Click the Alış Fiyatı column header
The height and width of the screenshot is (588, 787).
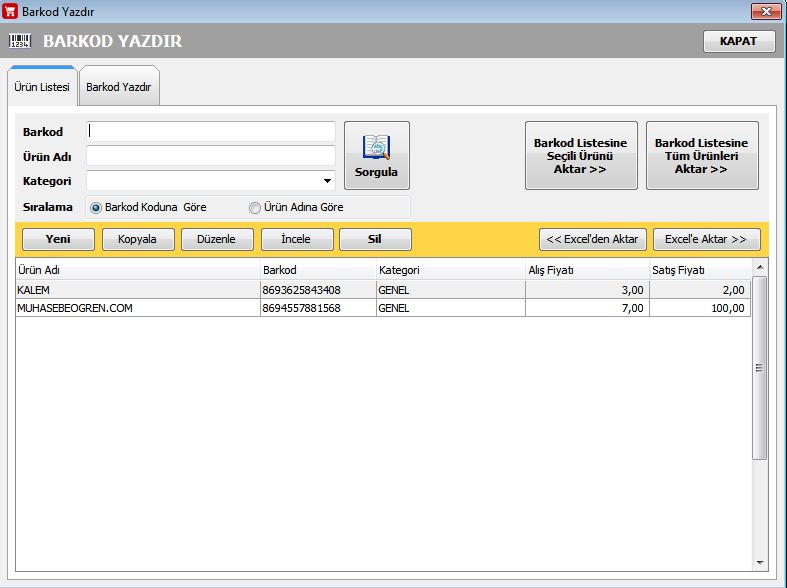click(x=587, y=270)
